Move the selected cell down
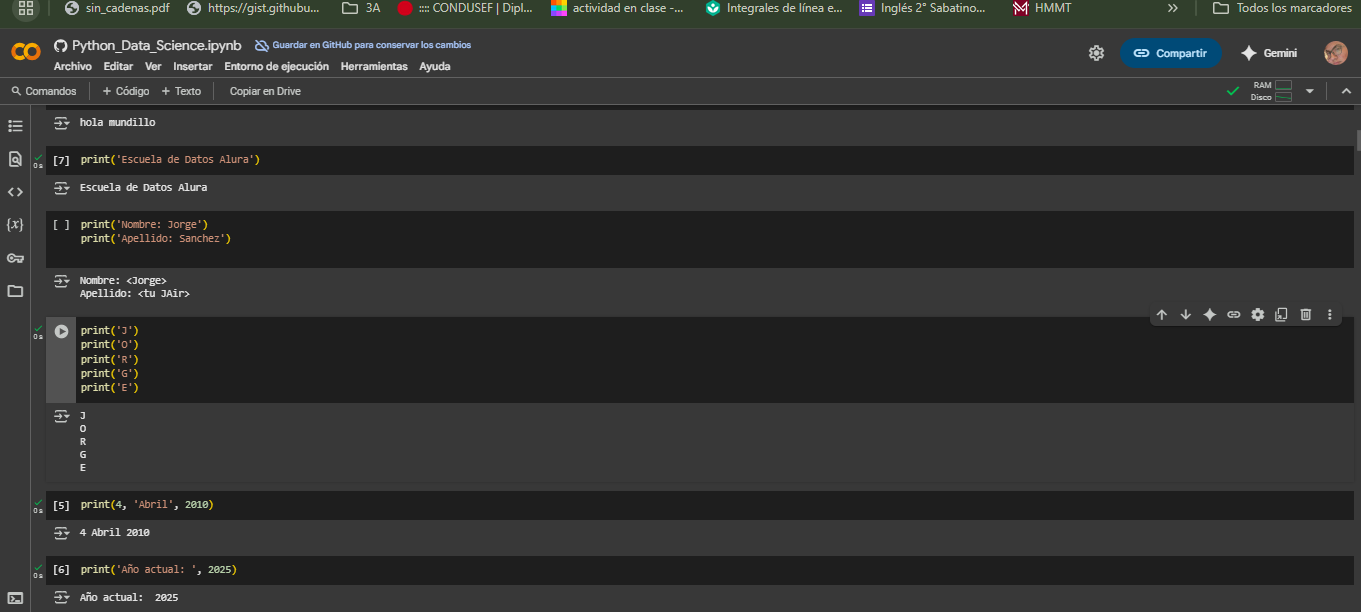 pos(1186,315)
